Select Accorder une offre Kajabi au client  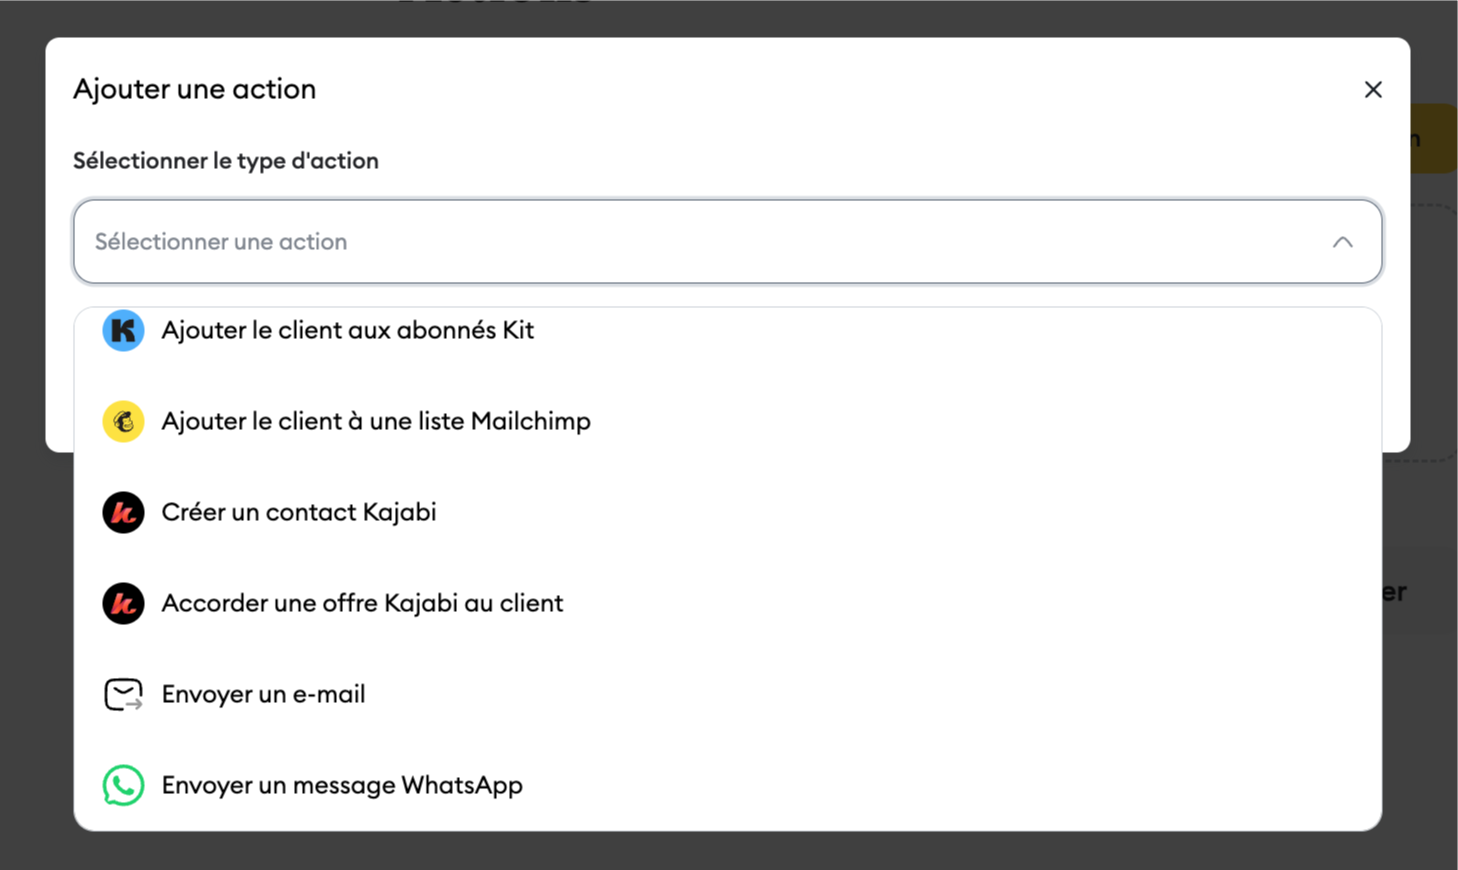click(362, 603)
